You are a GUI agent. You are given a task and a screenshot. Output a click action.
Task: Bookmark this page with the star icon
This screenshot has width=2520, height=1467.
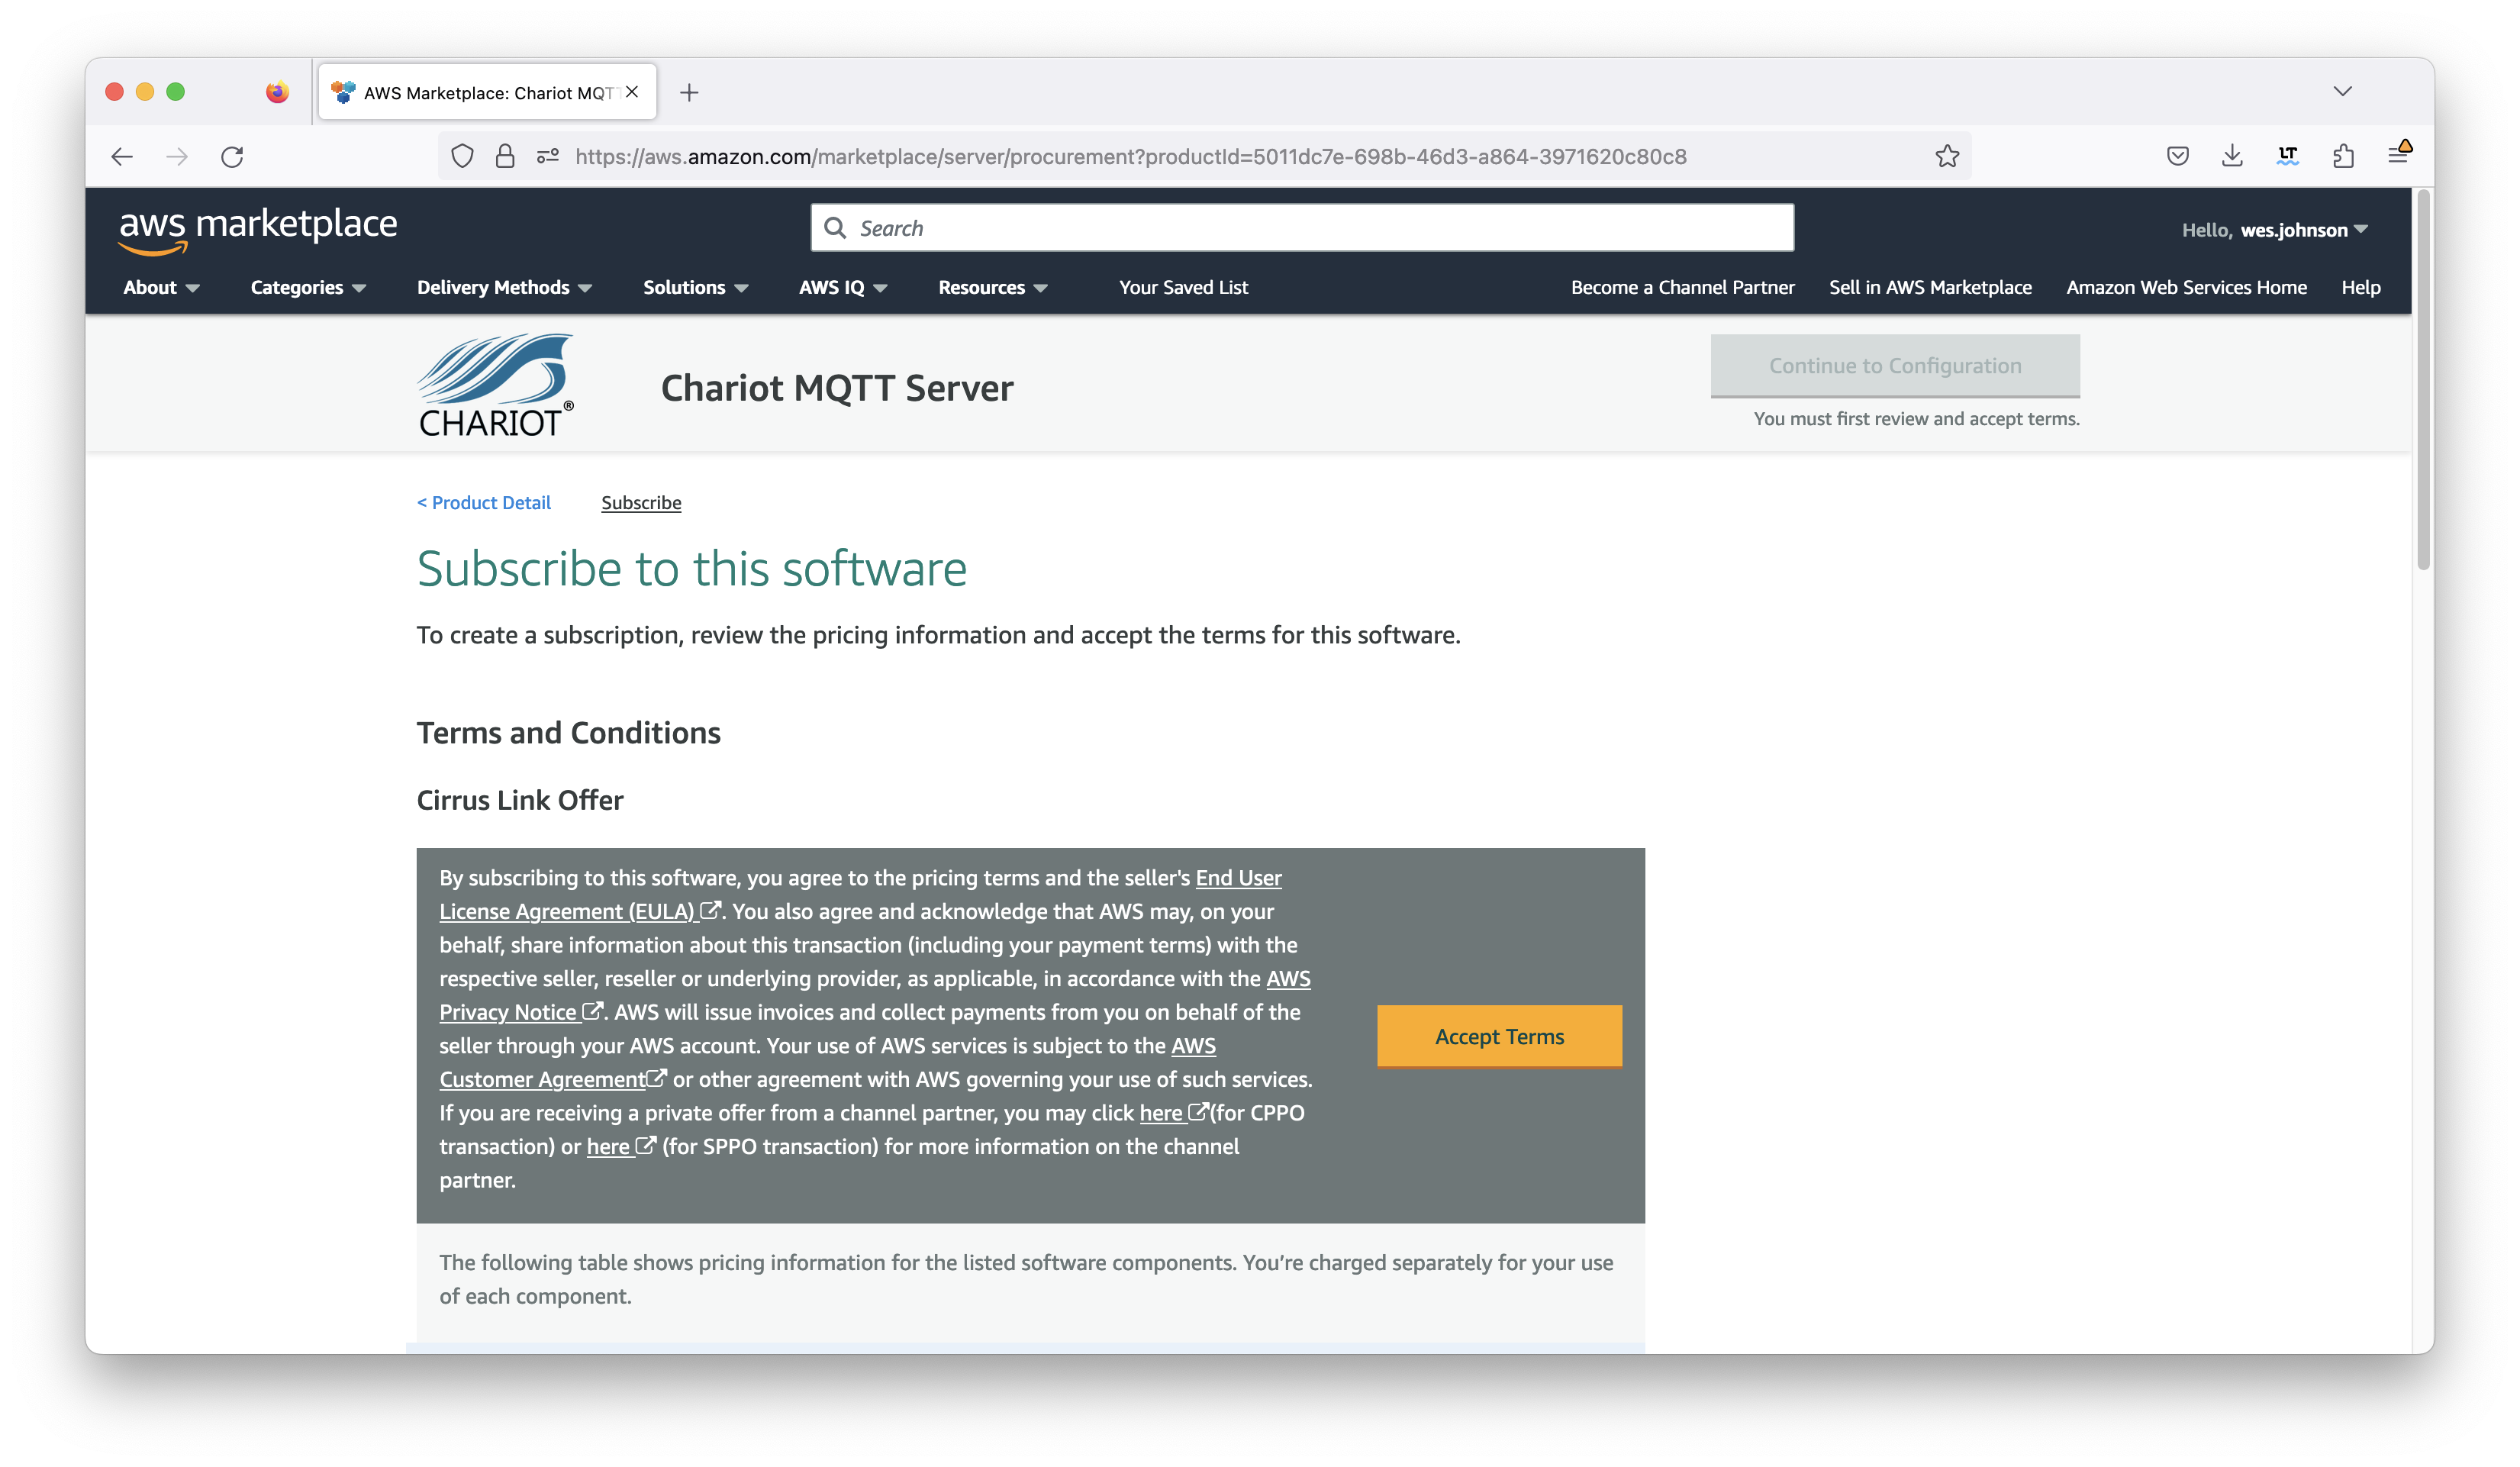1947,156
